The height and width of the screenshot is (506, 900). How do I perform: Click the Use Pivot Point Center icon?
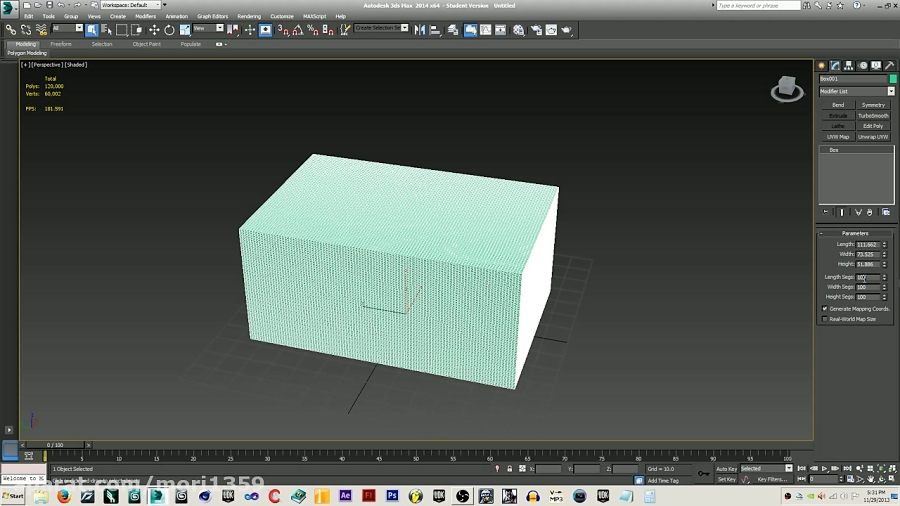(234, 30)
